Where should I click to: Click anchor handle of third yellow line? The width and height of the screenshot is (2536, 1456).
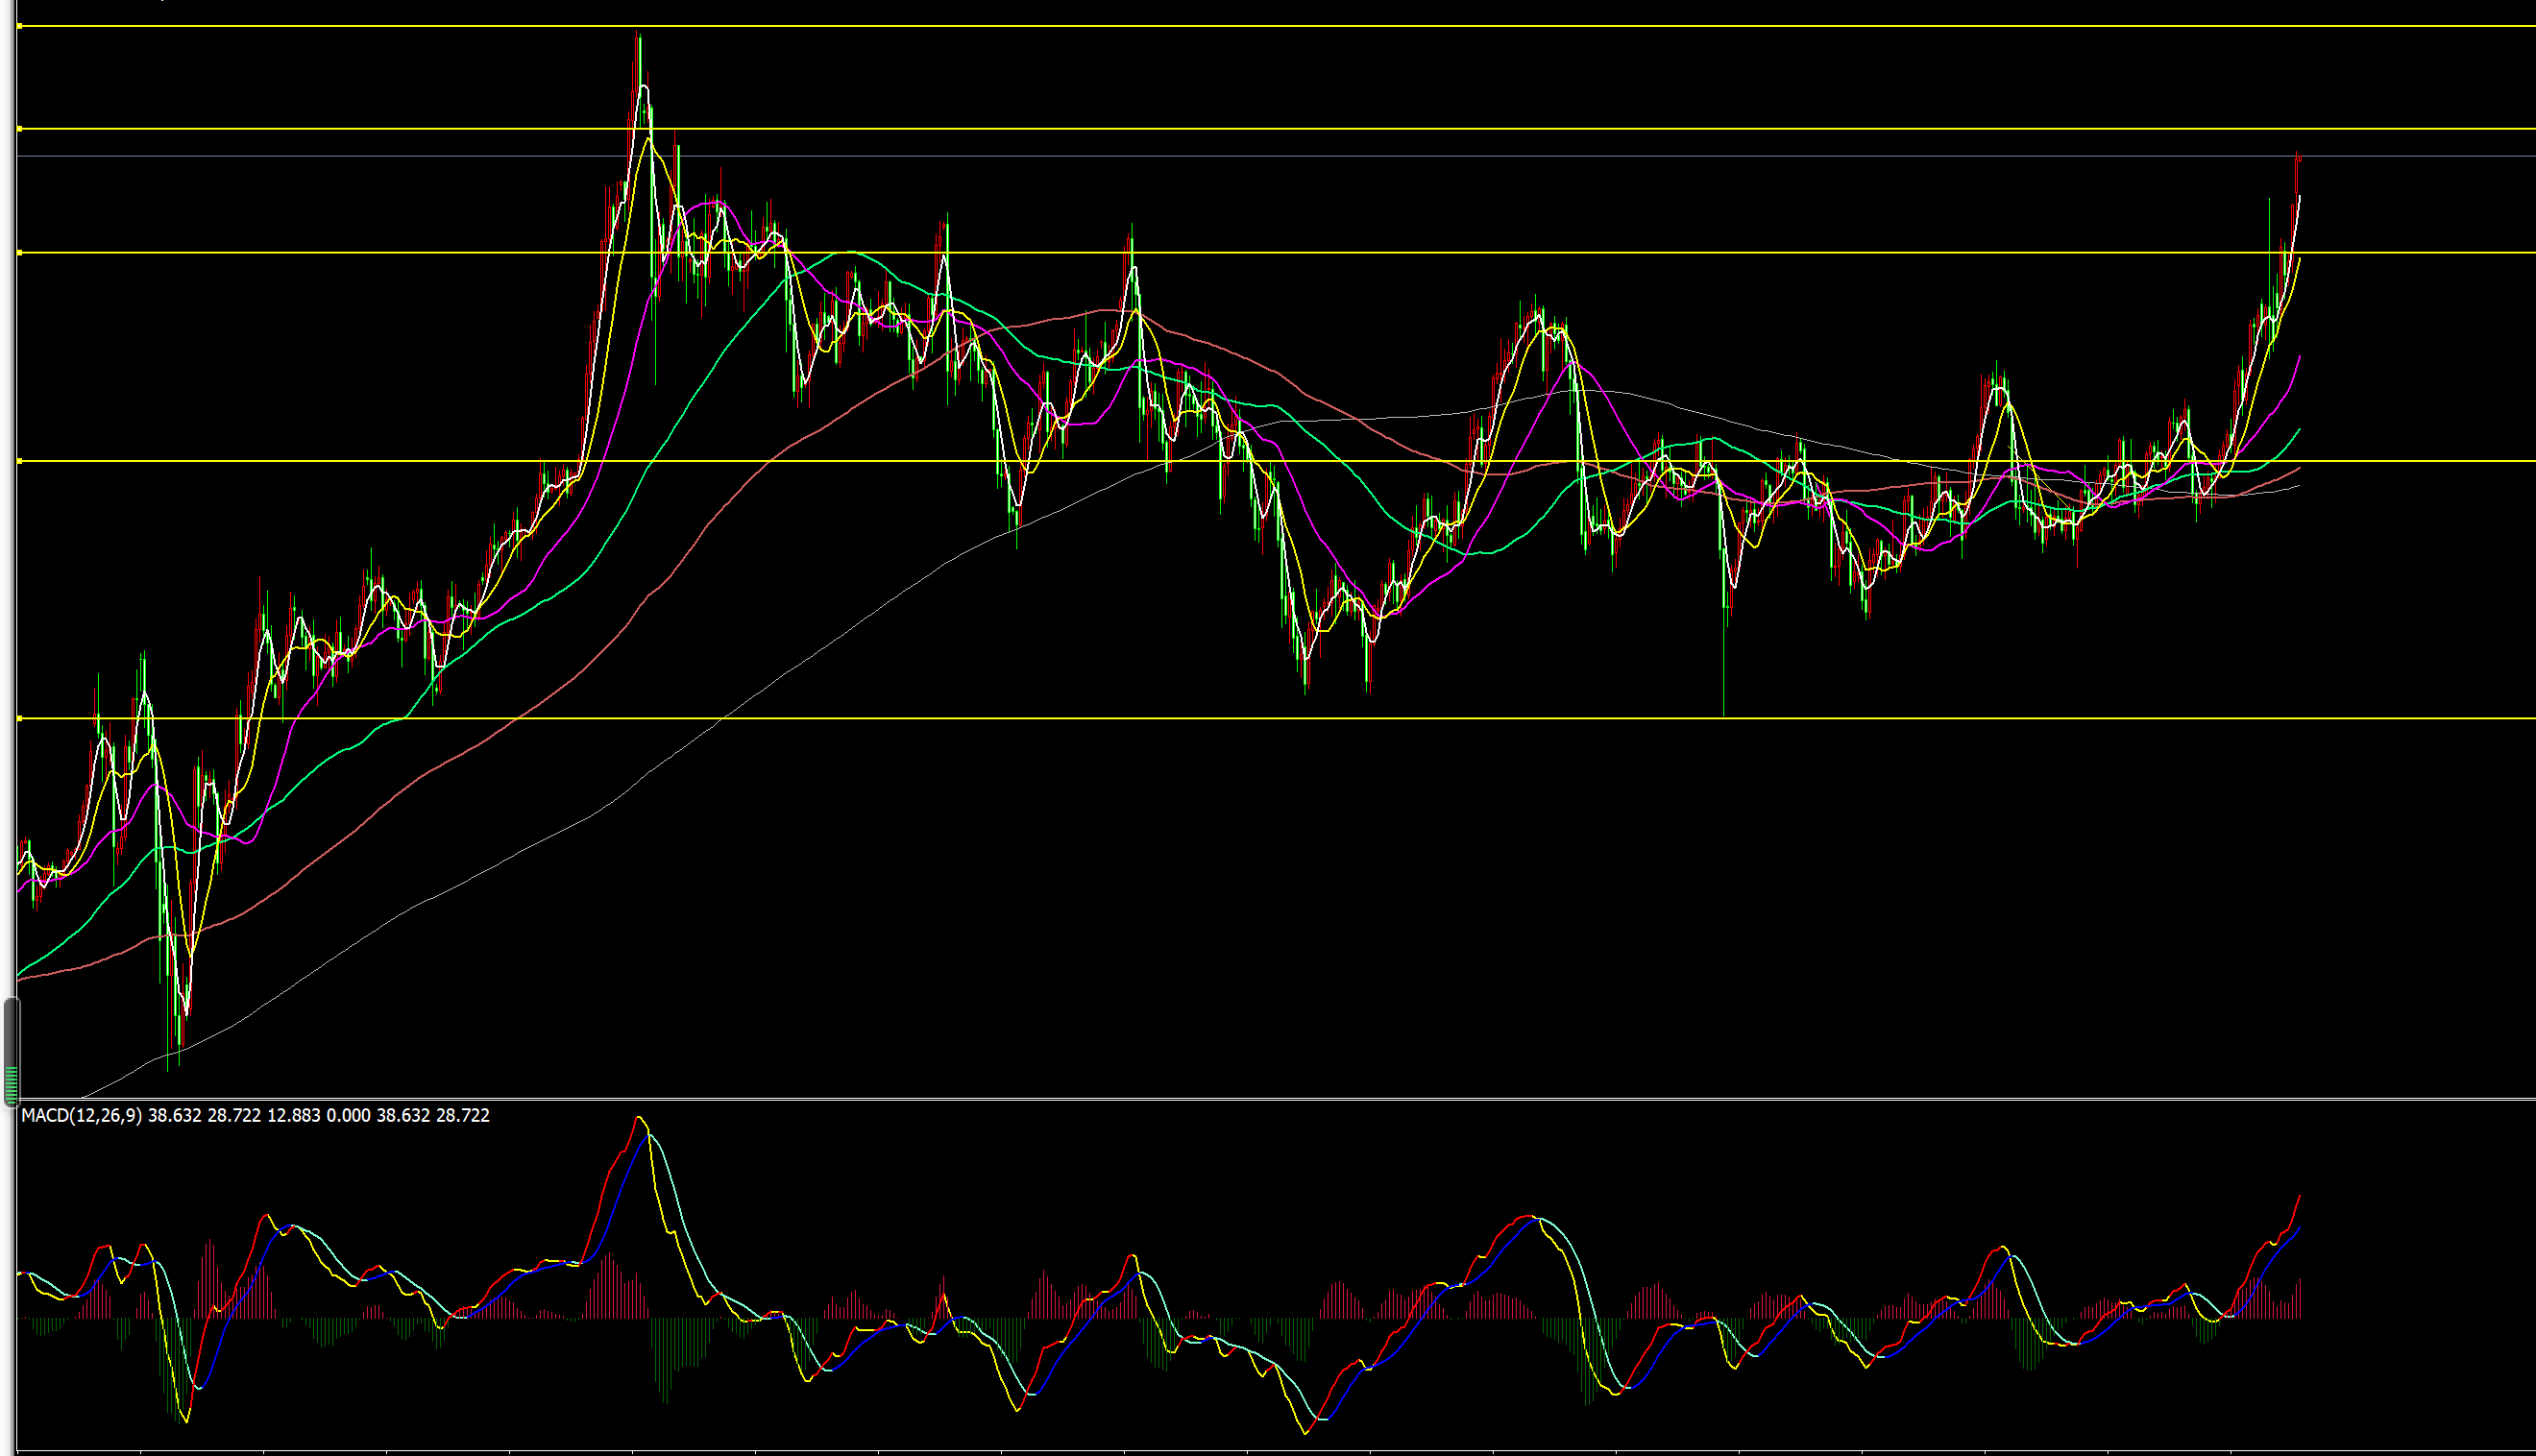[20, 253]
